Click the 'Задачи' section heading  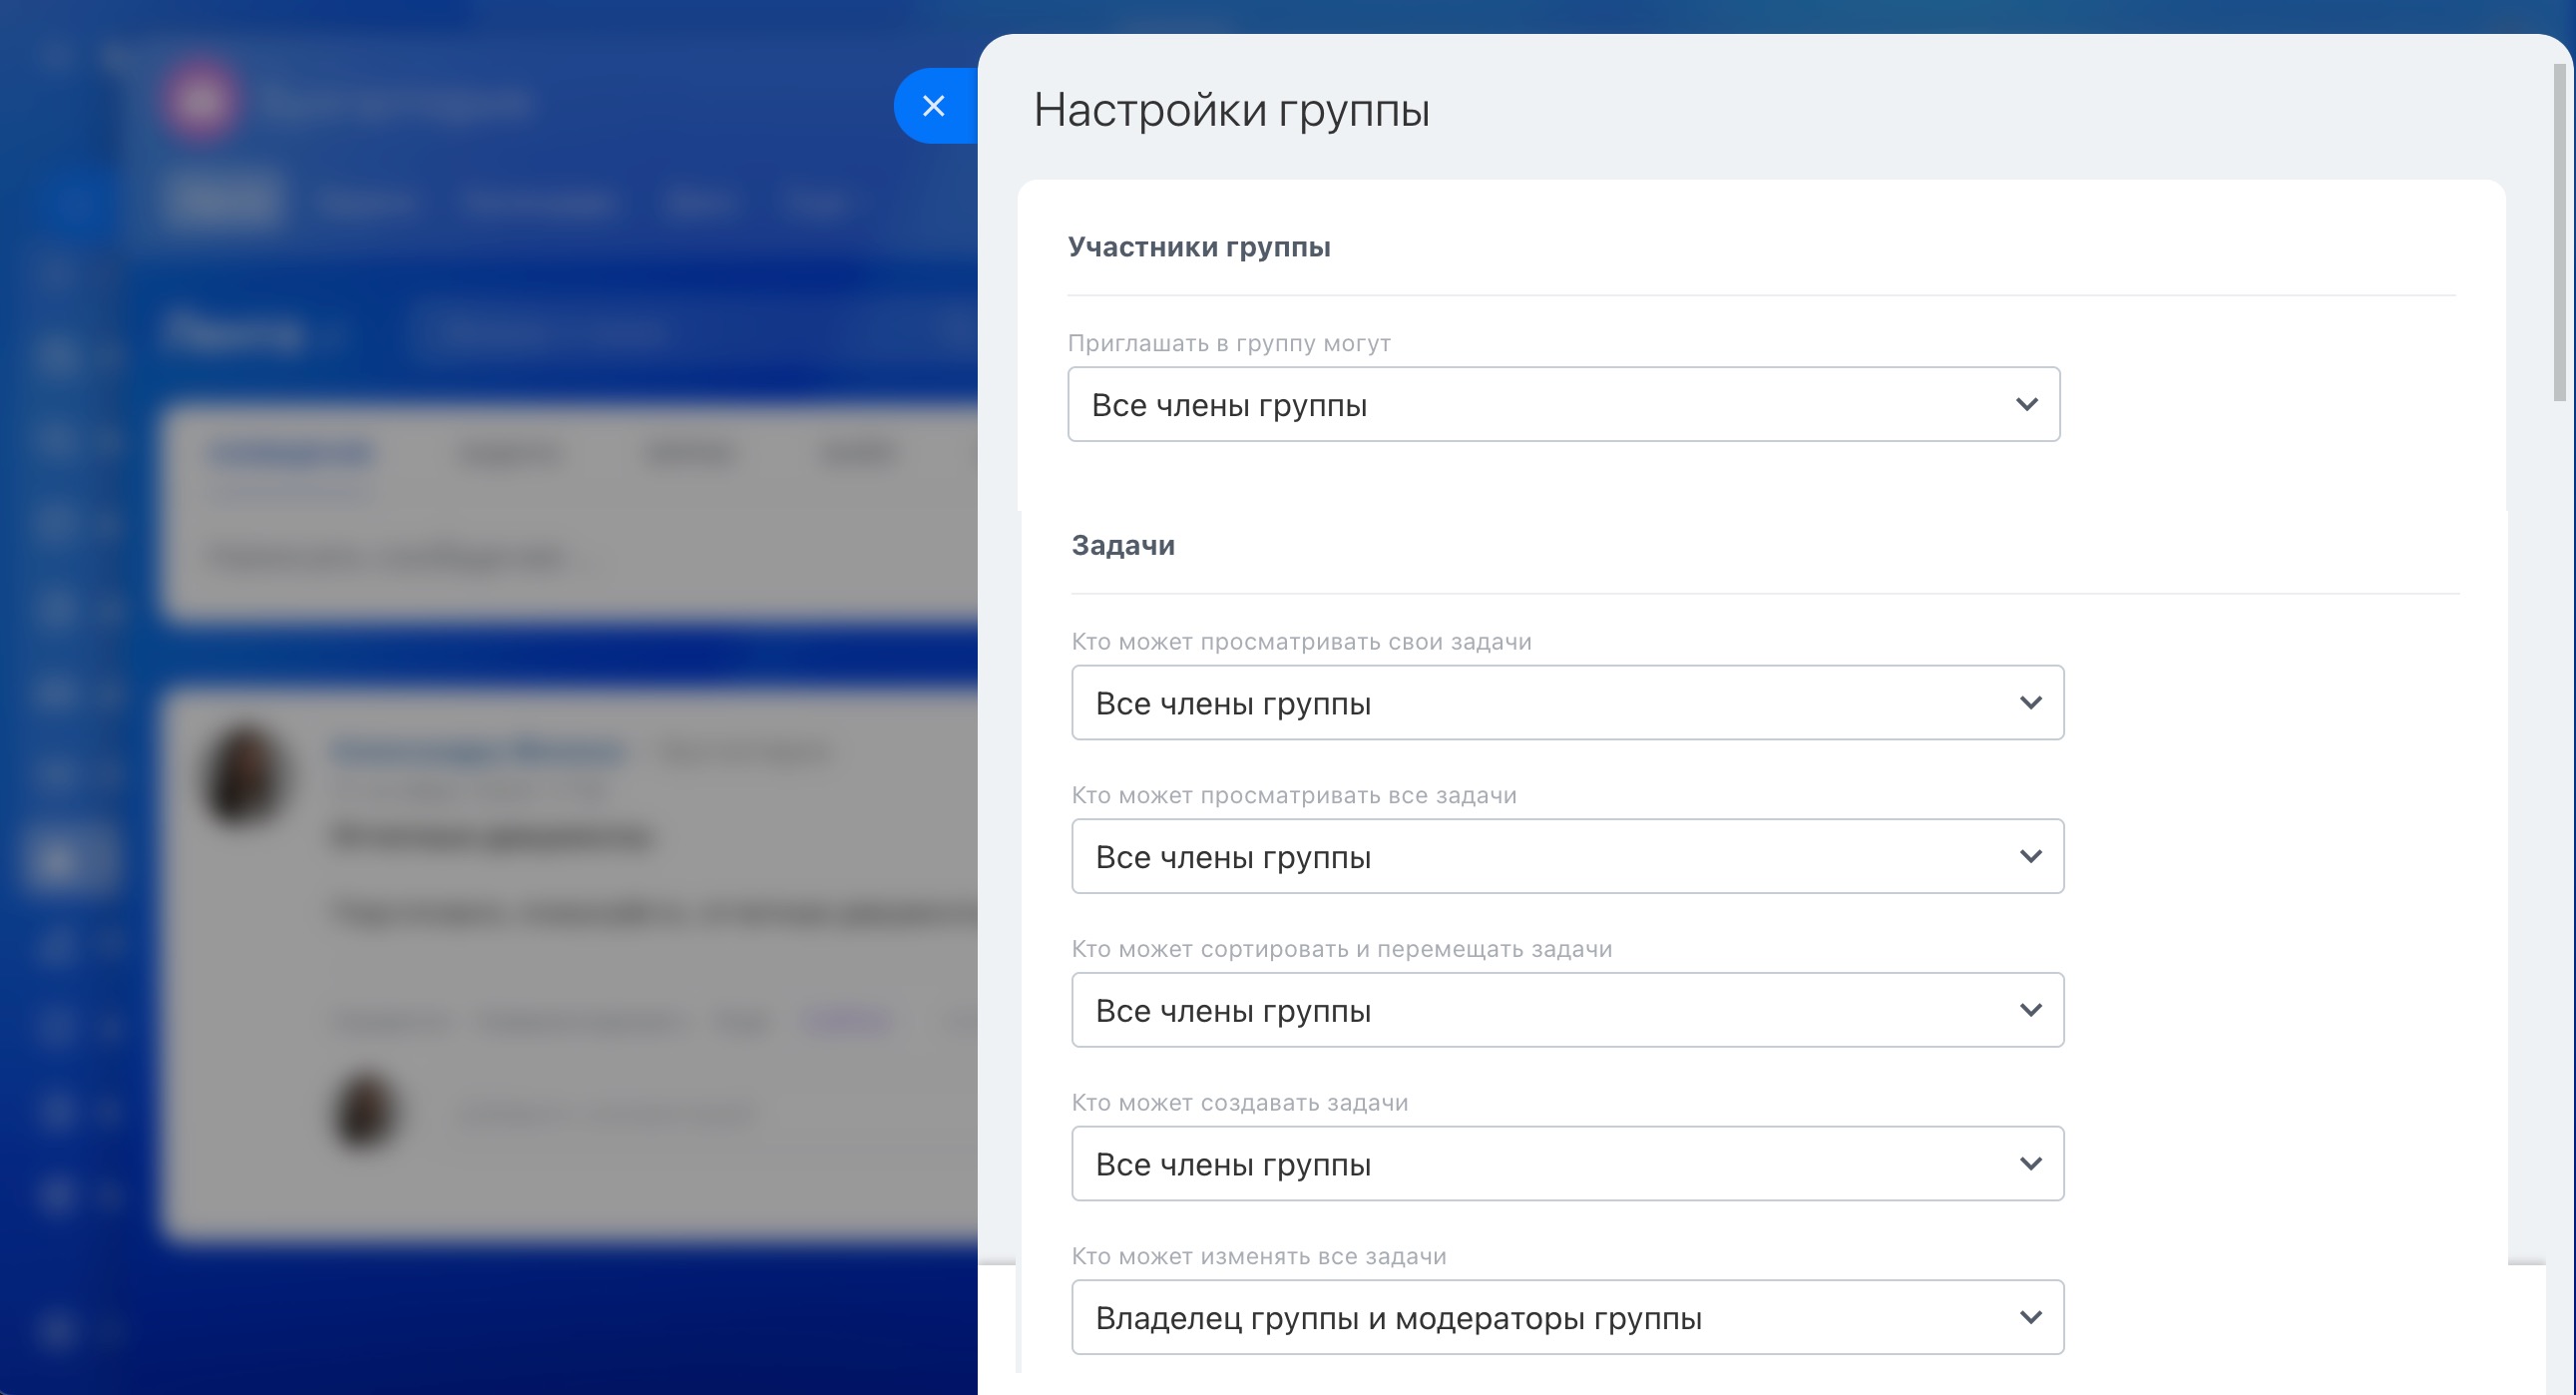click(1122, 546)
